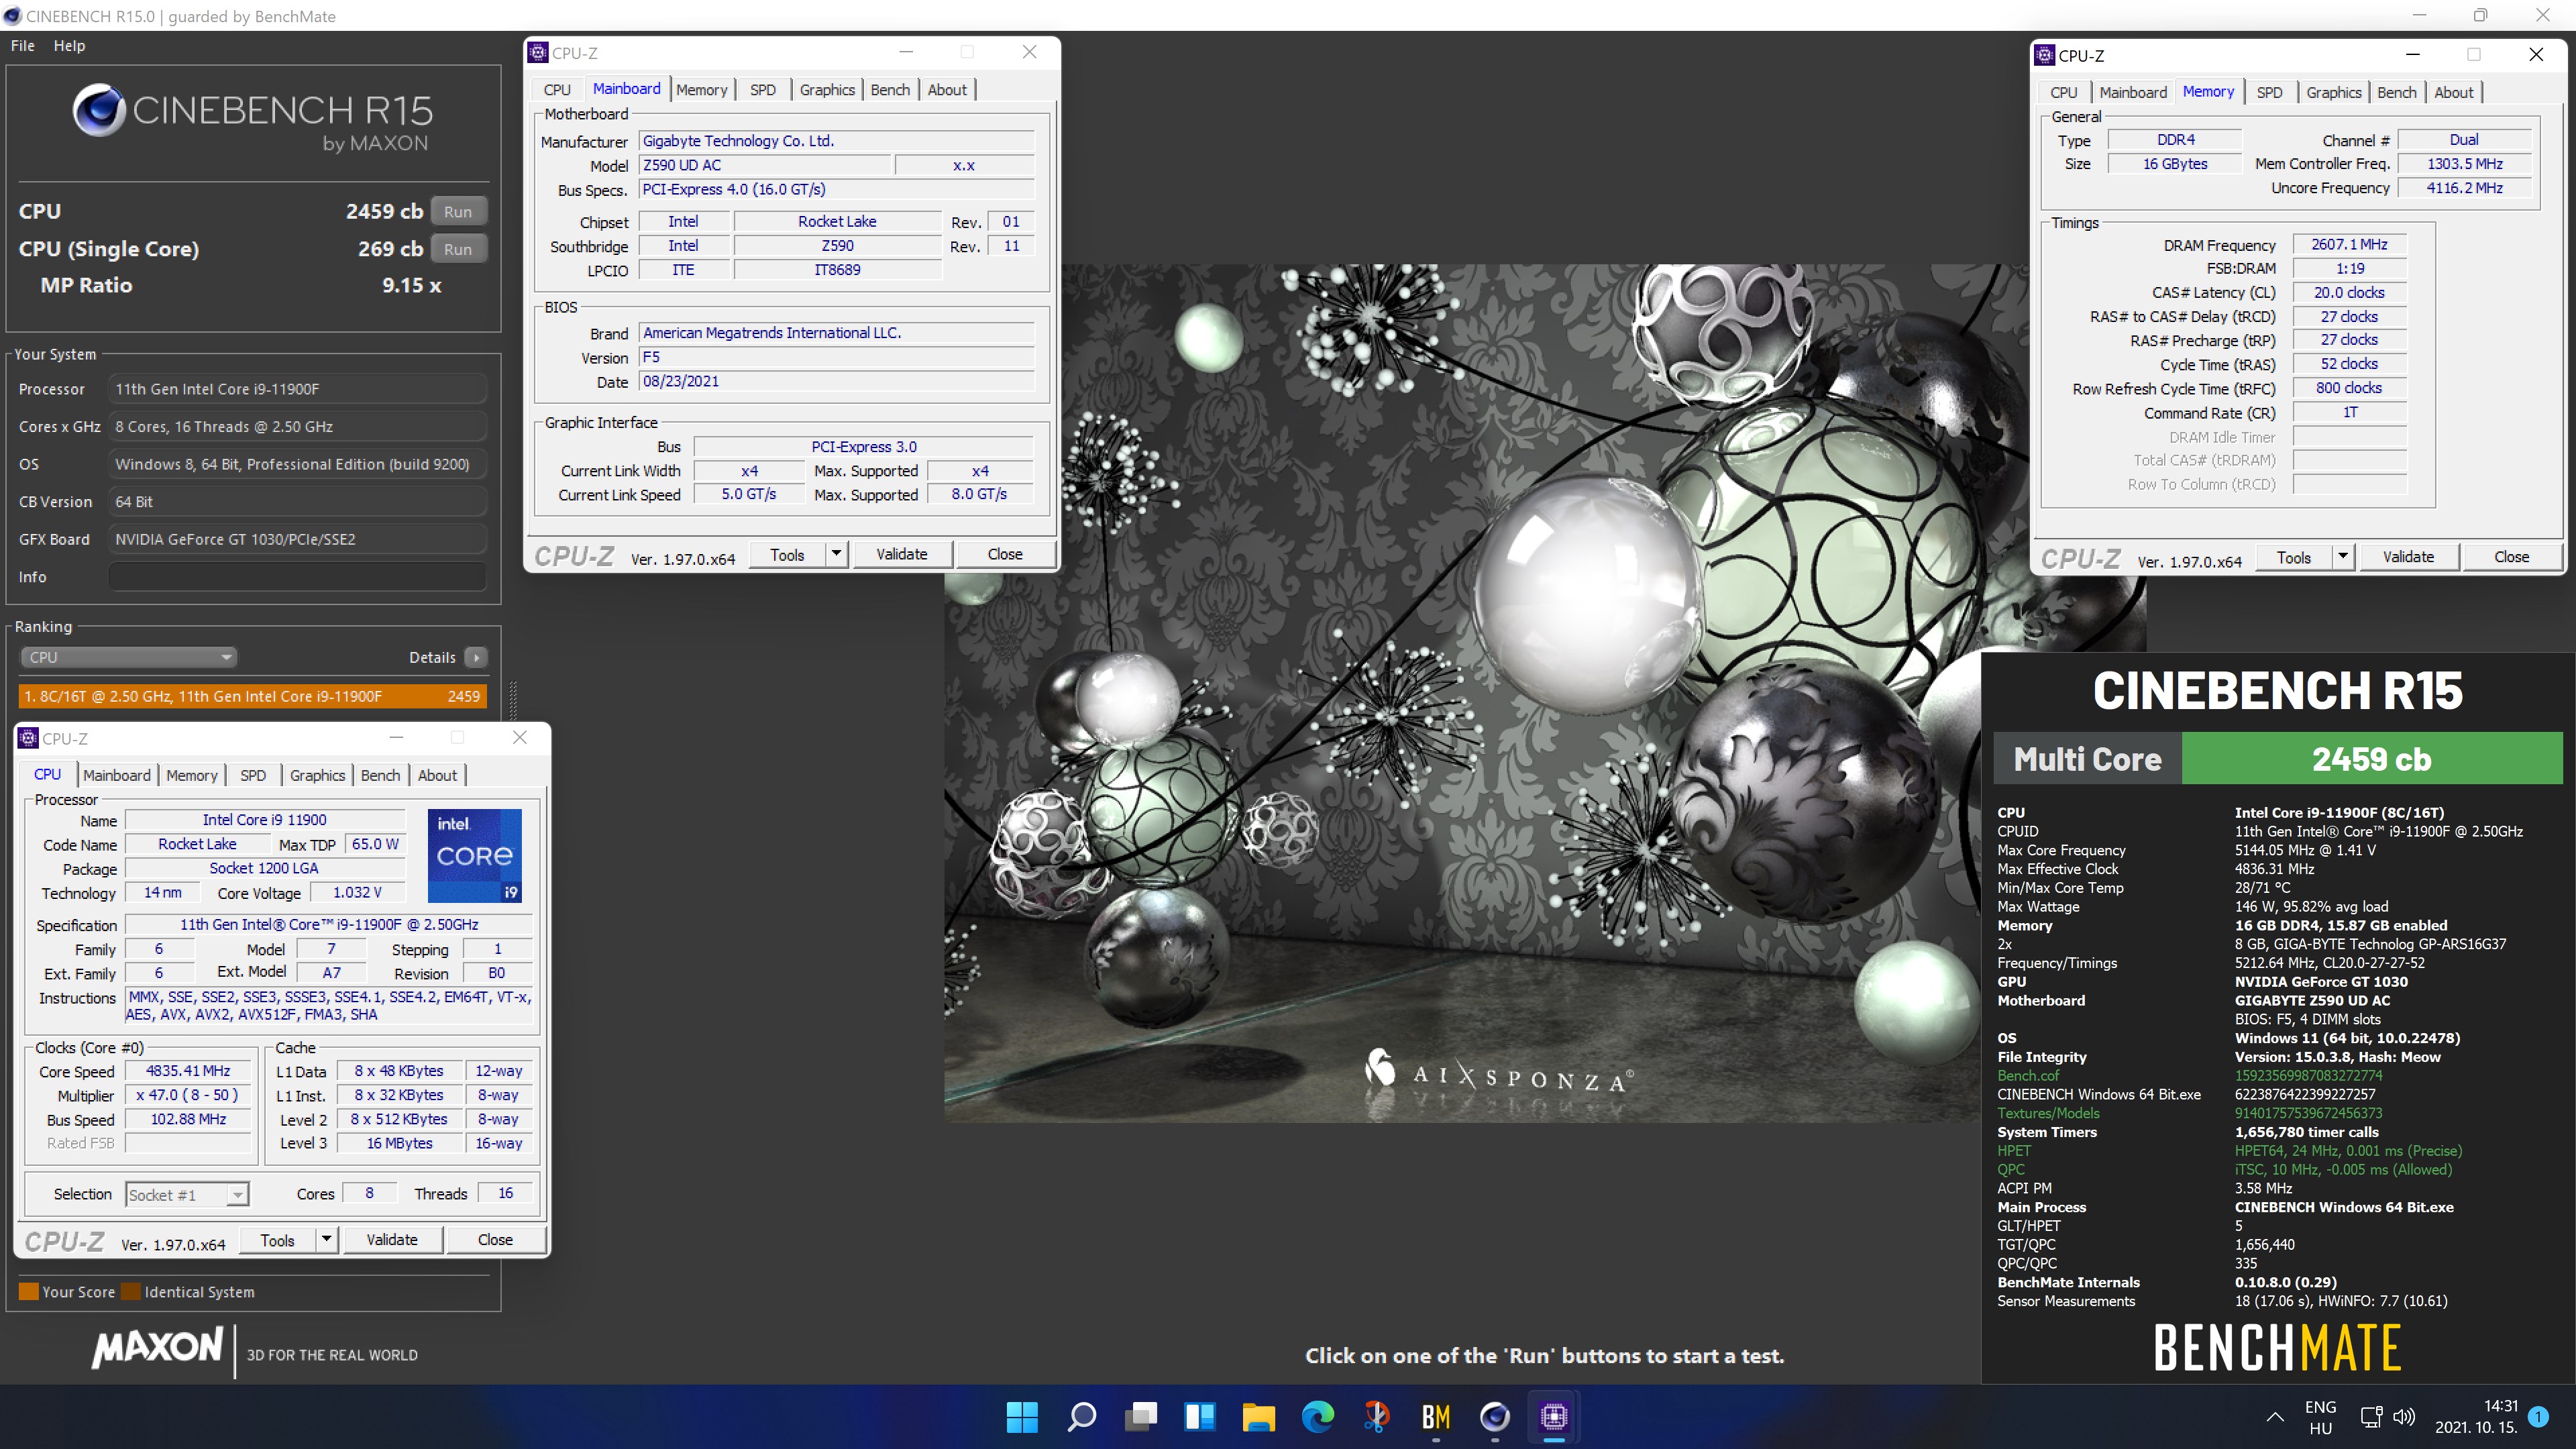Screen dimensions: 2576x1449
Task: Open the BenchMate BM taskbar icon
Action: pos(1435,1416)
